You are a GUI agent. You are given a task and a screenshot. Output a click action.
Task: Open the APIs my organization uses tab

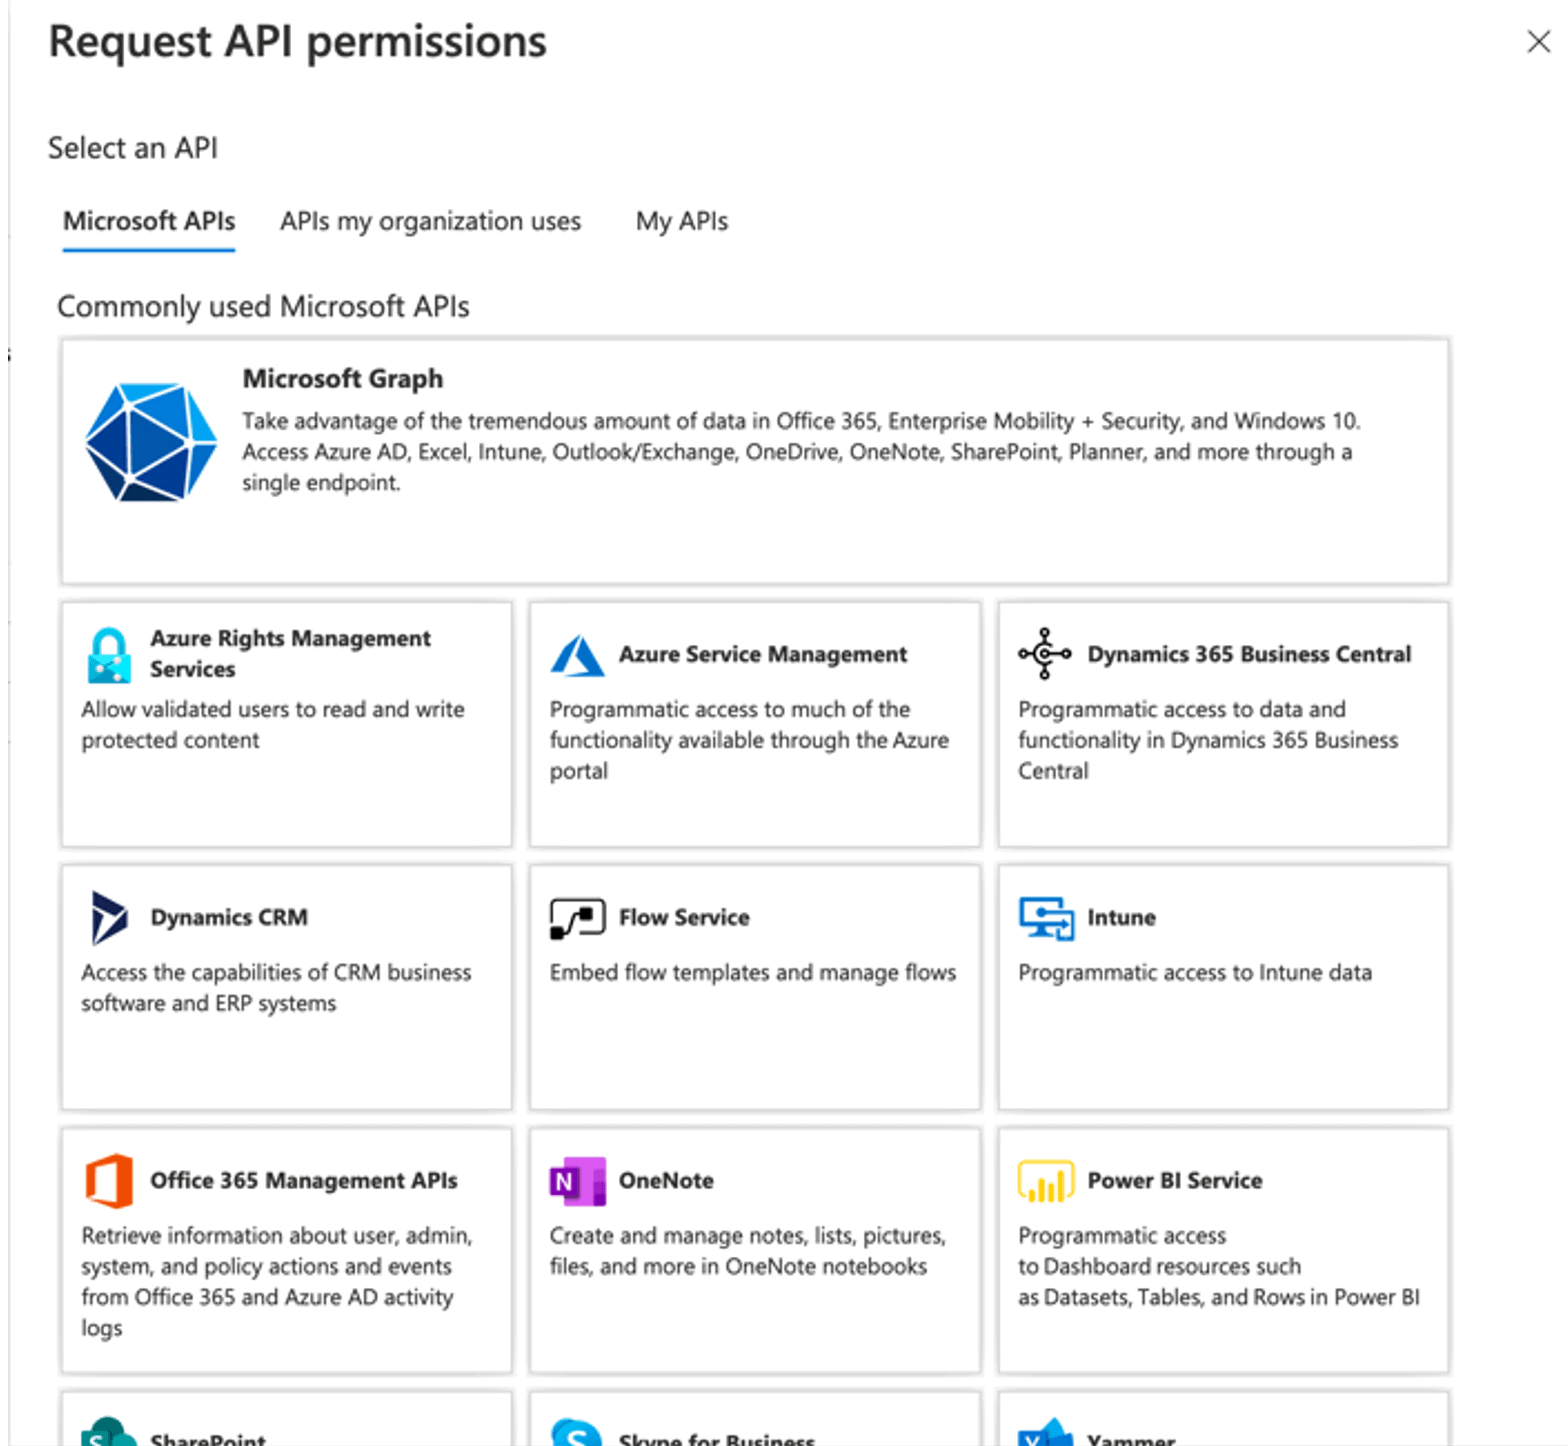point(430,221)
